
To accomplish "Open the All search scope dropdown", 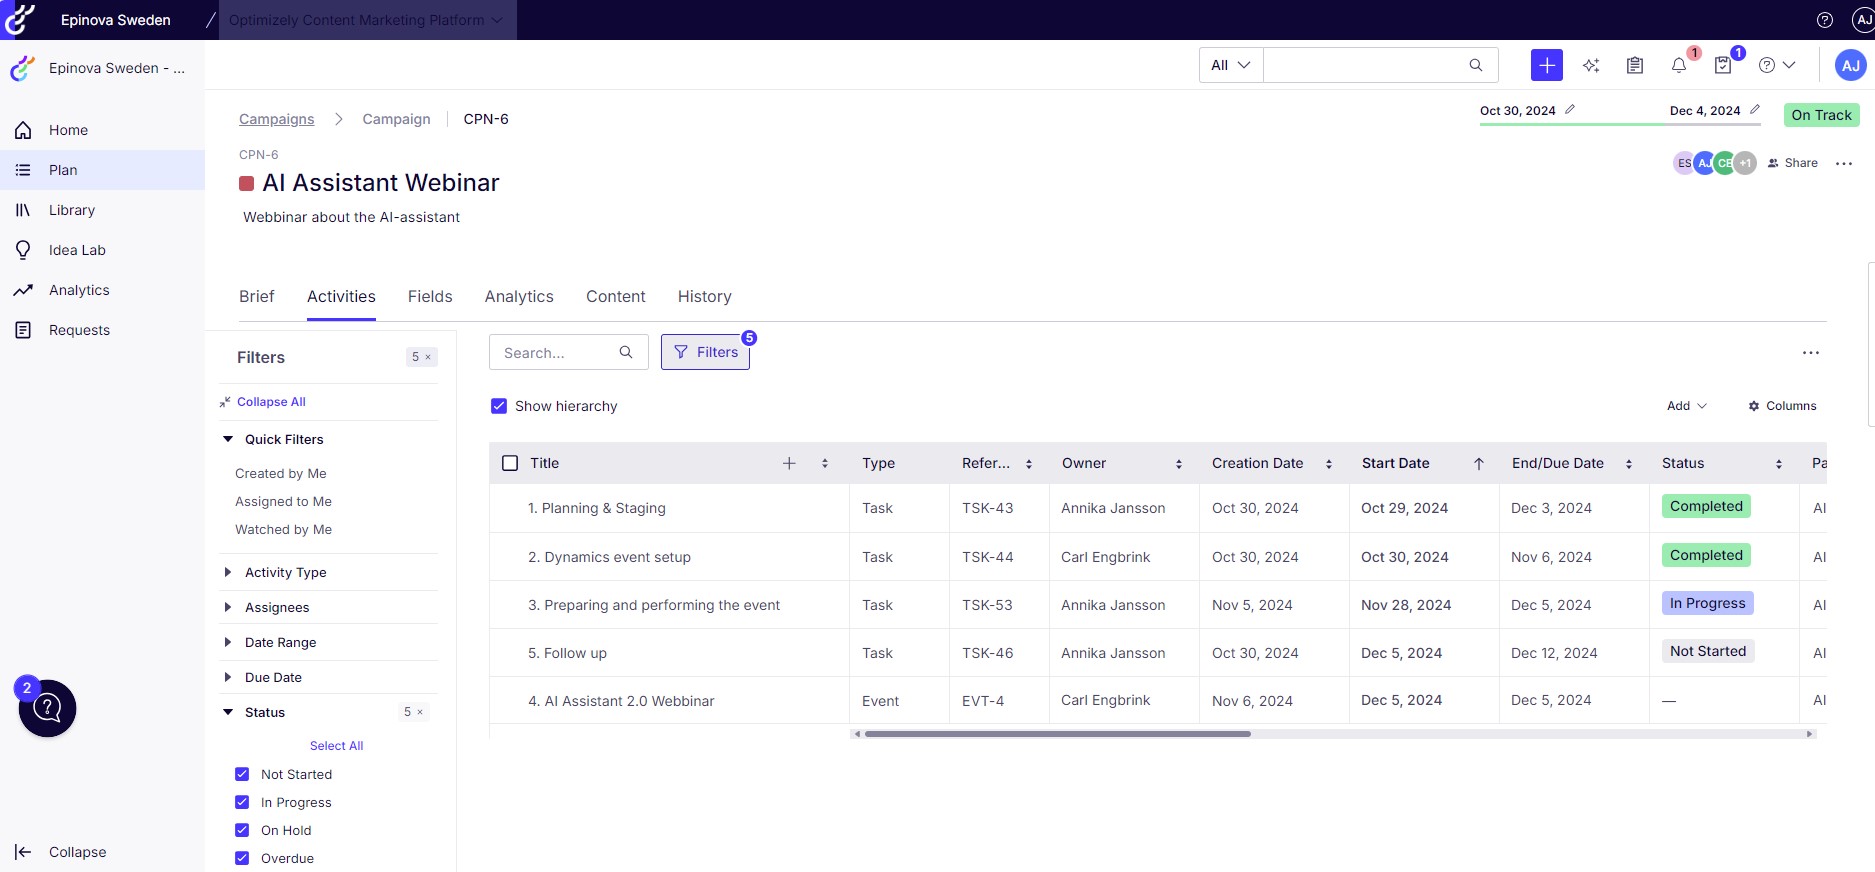I will 1231,65.
